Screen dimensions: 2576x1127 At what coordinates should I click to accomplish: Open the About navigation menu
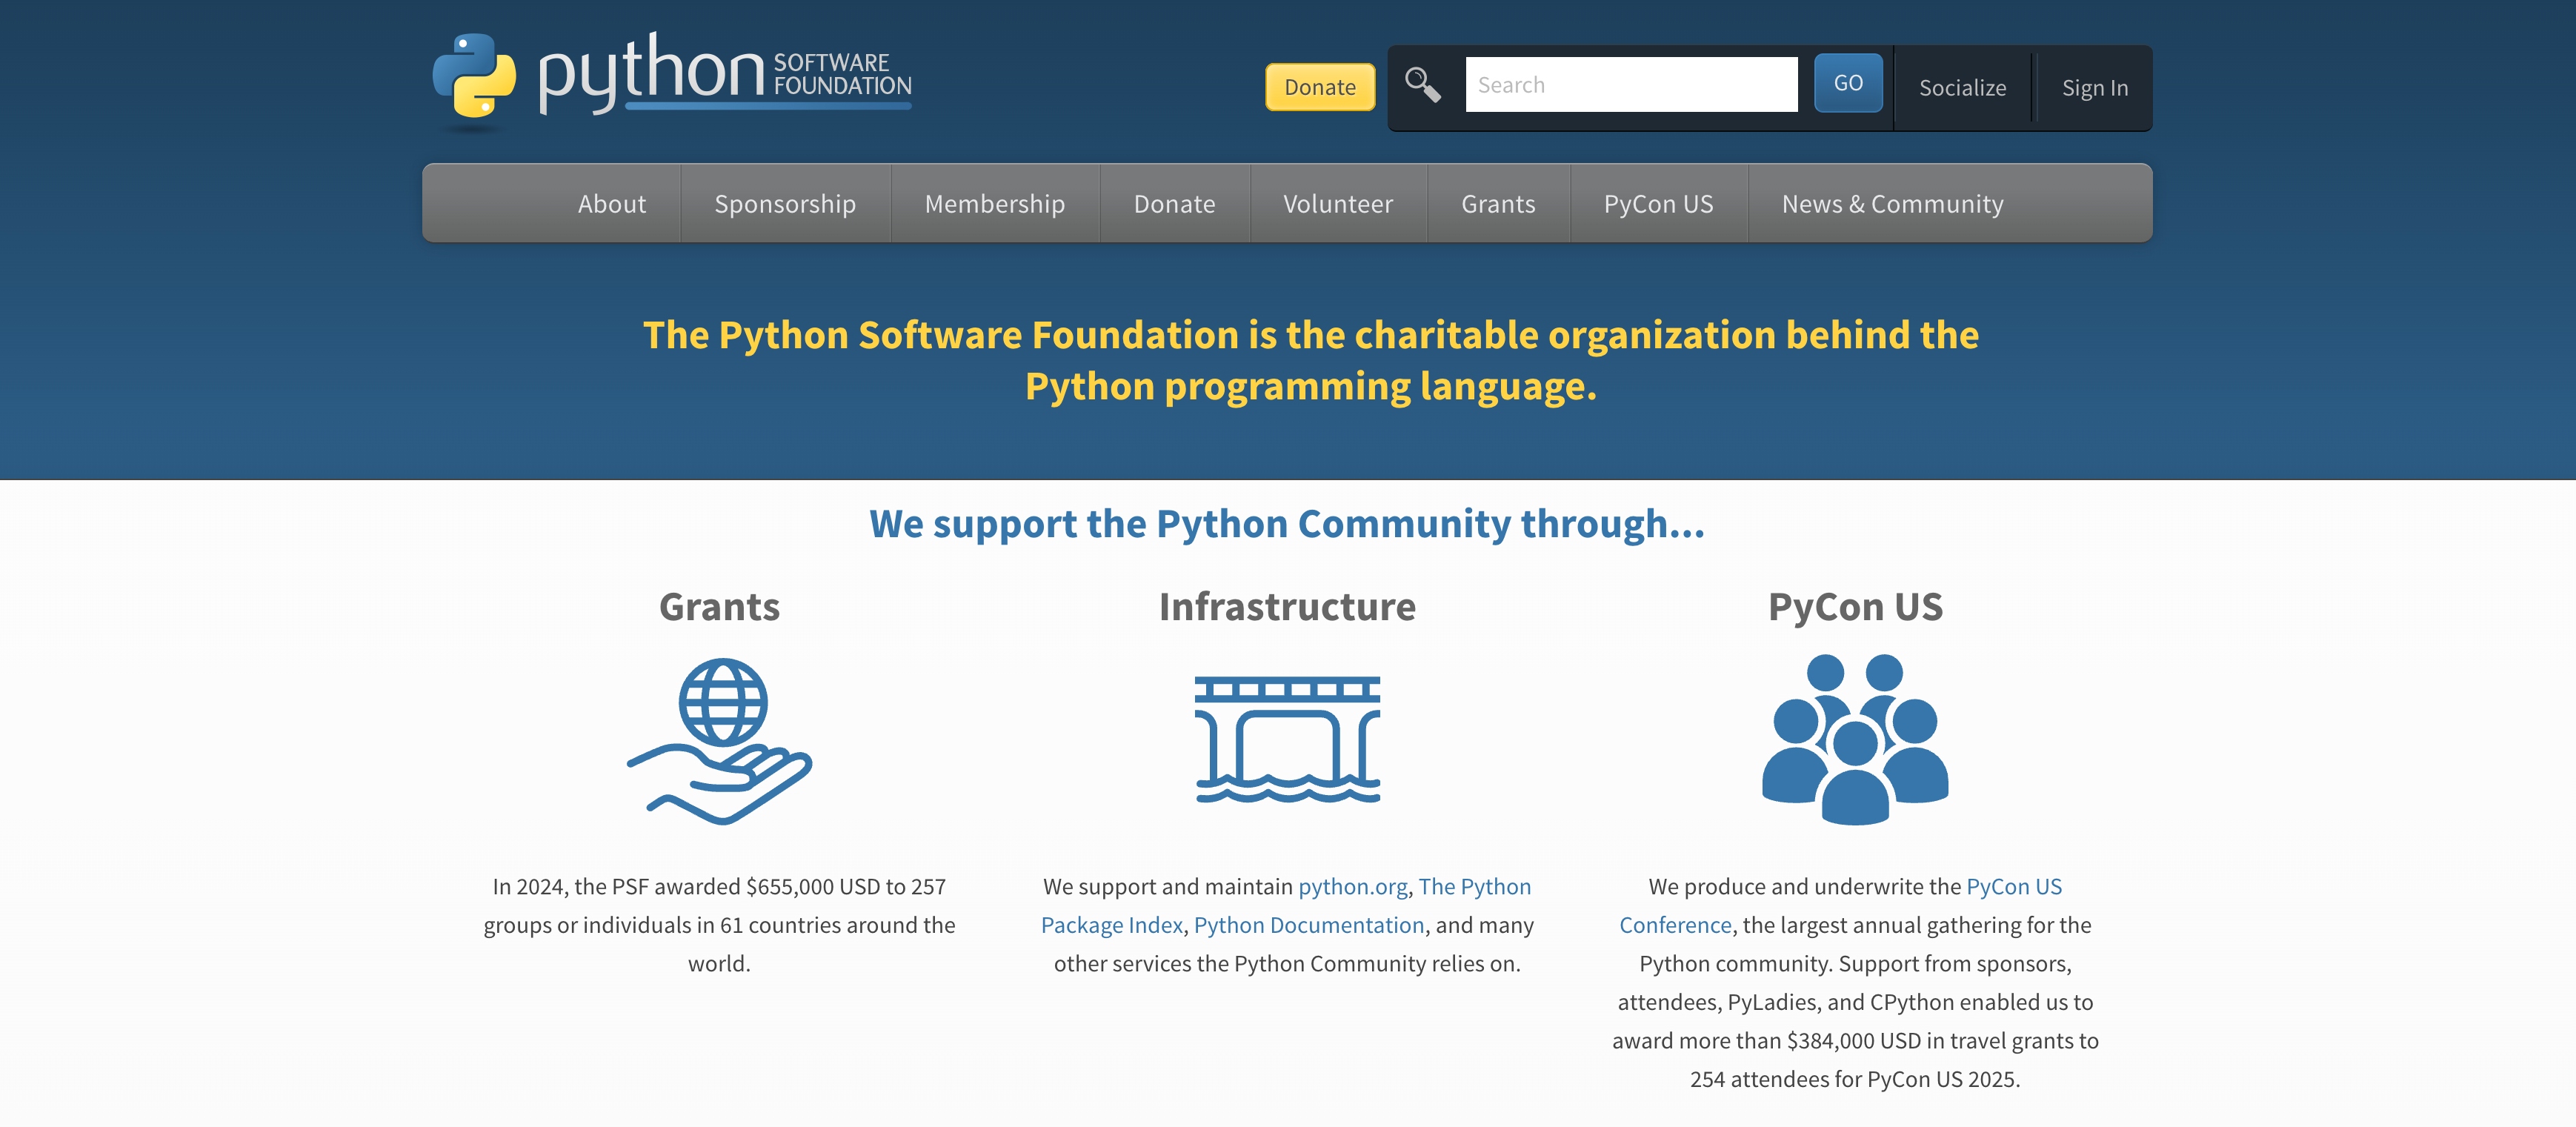(x=611, y=204)
